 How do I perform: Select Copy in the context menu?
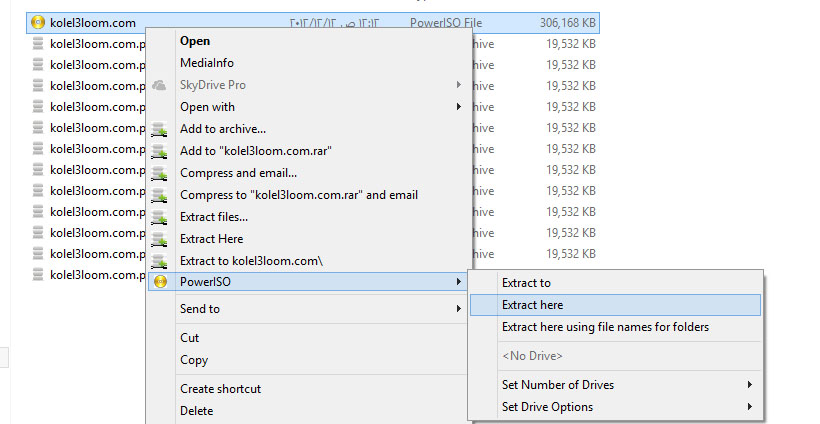pos(194,360)
